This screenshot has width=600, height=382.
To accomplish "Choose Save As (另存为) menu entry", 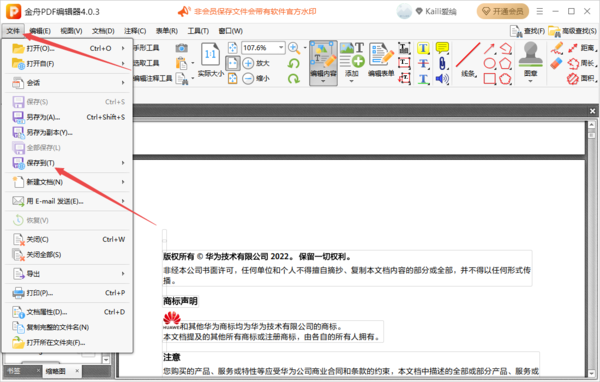I will (x=68, y=117).
